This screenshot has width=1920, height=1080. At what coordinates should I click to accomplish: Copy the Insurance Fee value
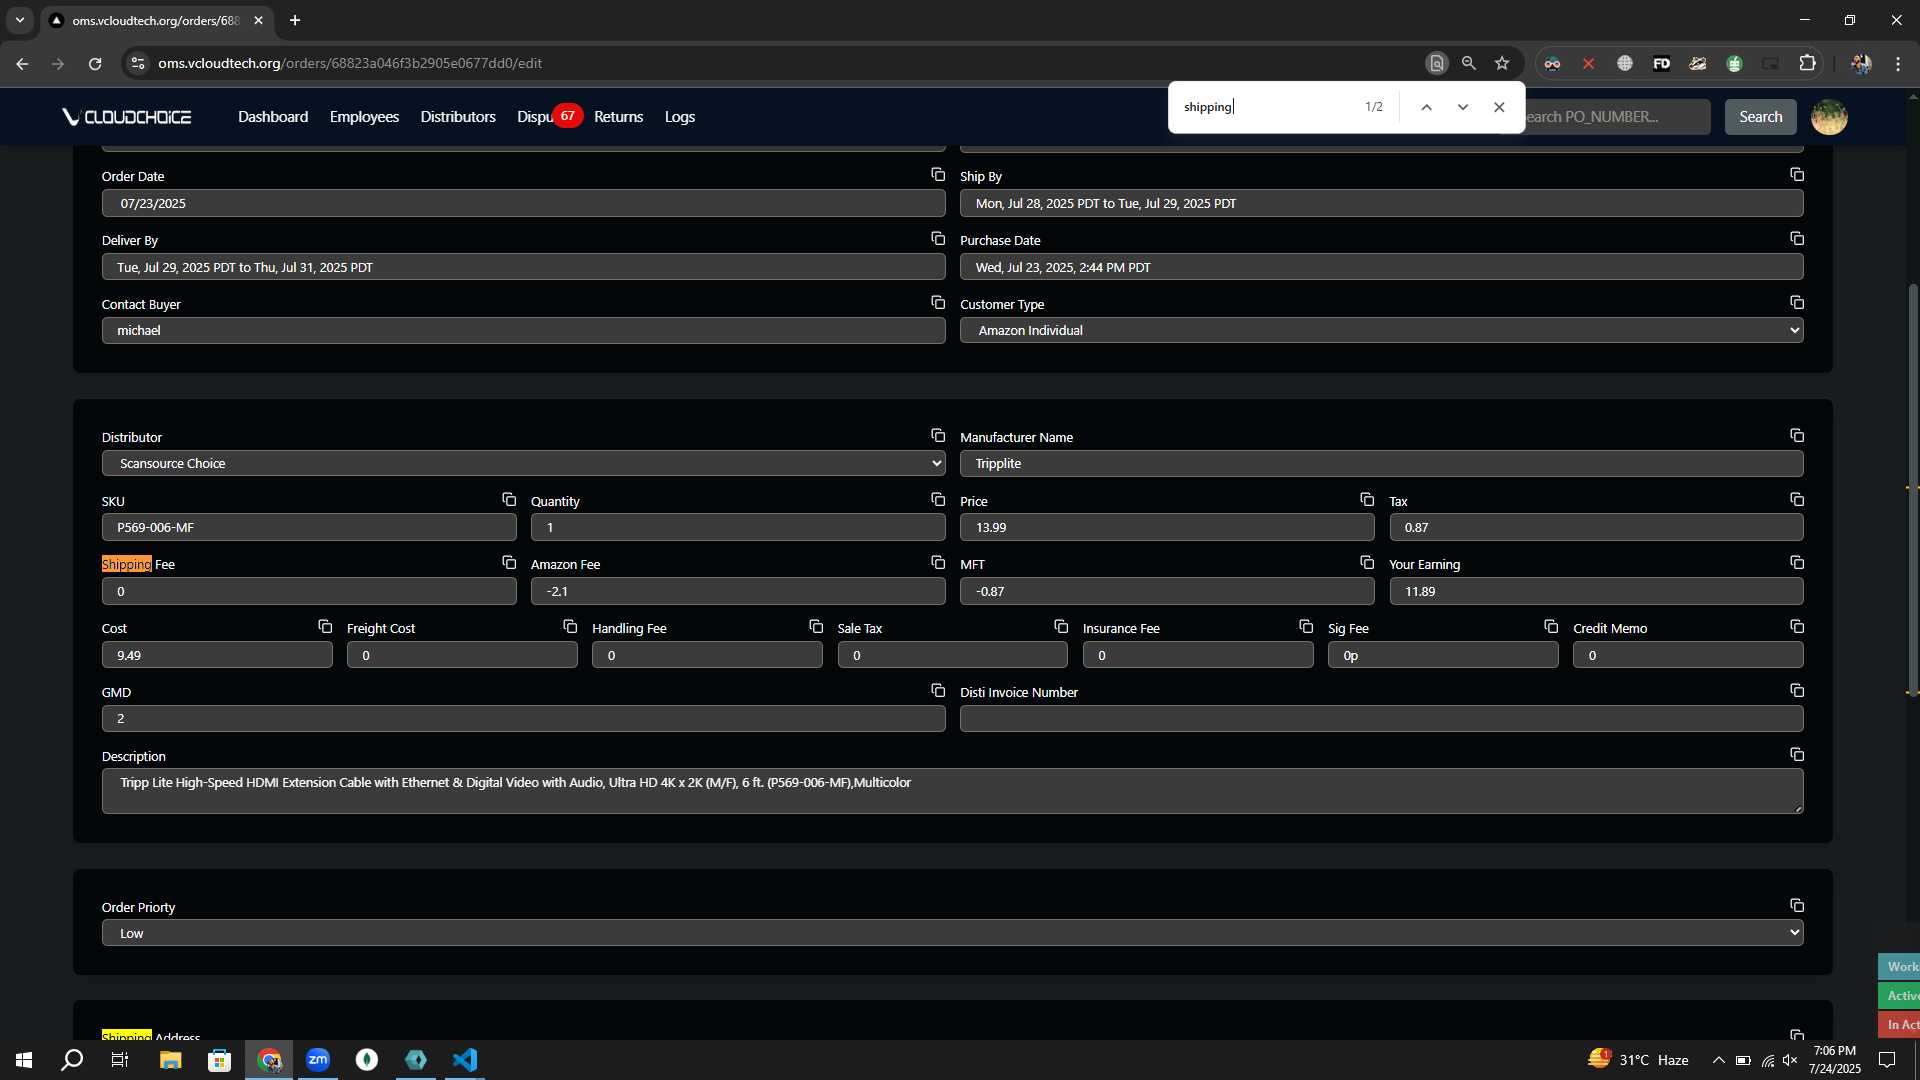tap(1306, 627)
